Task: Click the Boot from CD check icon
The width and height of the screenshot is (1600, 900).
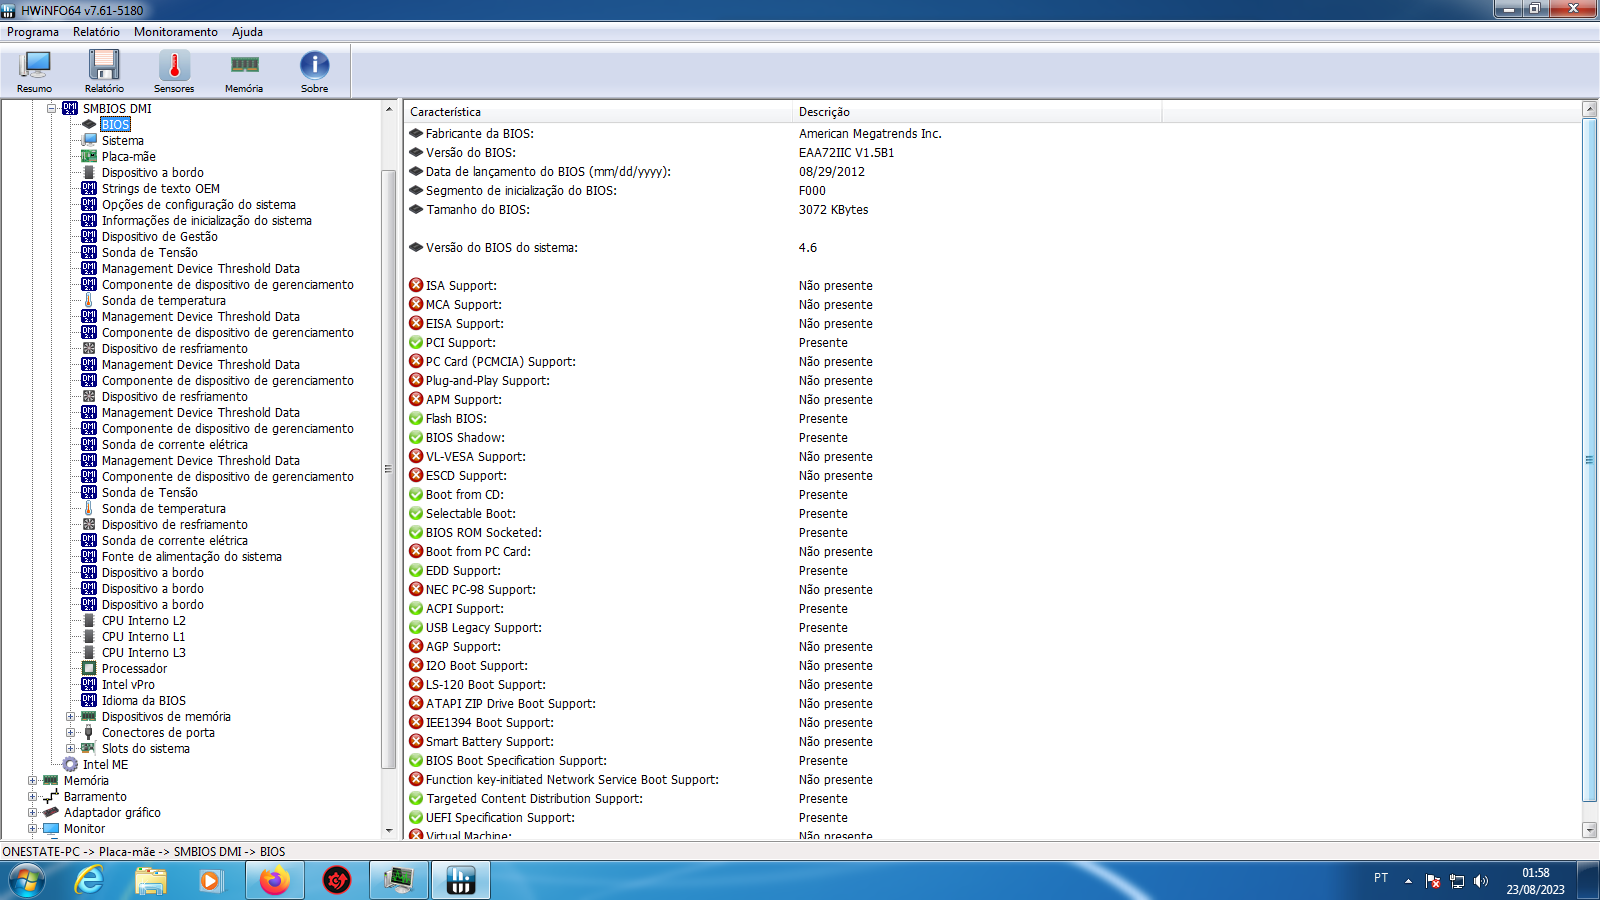Action: click(x=416, y=494)
